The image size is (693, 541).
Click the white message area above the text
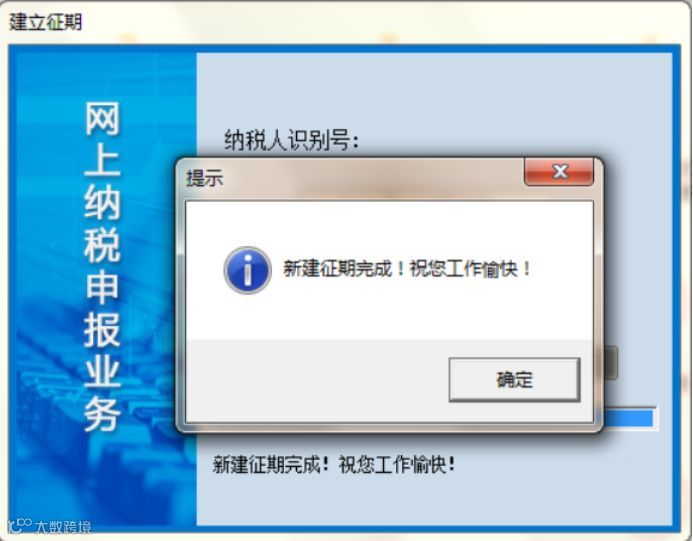(x=389, y=223)
